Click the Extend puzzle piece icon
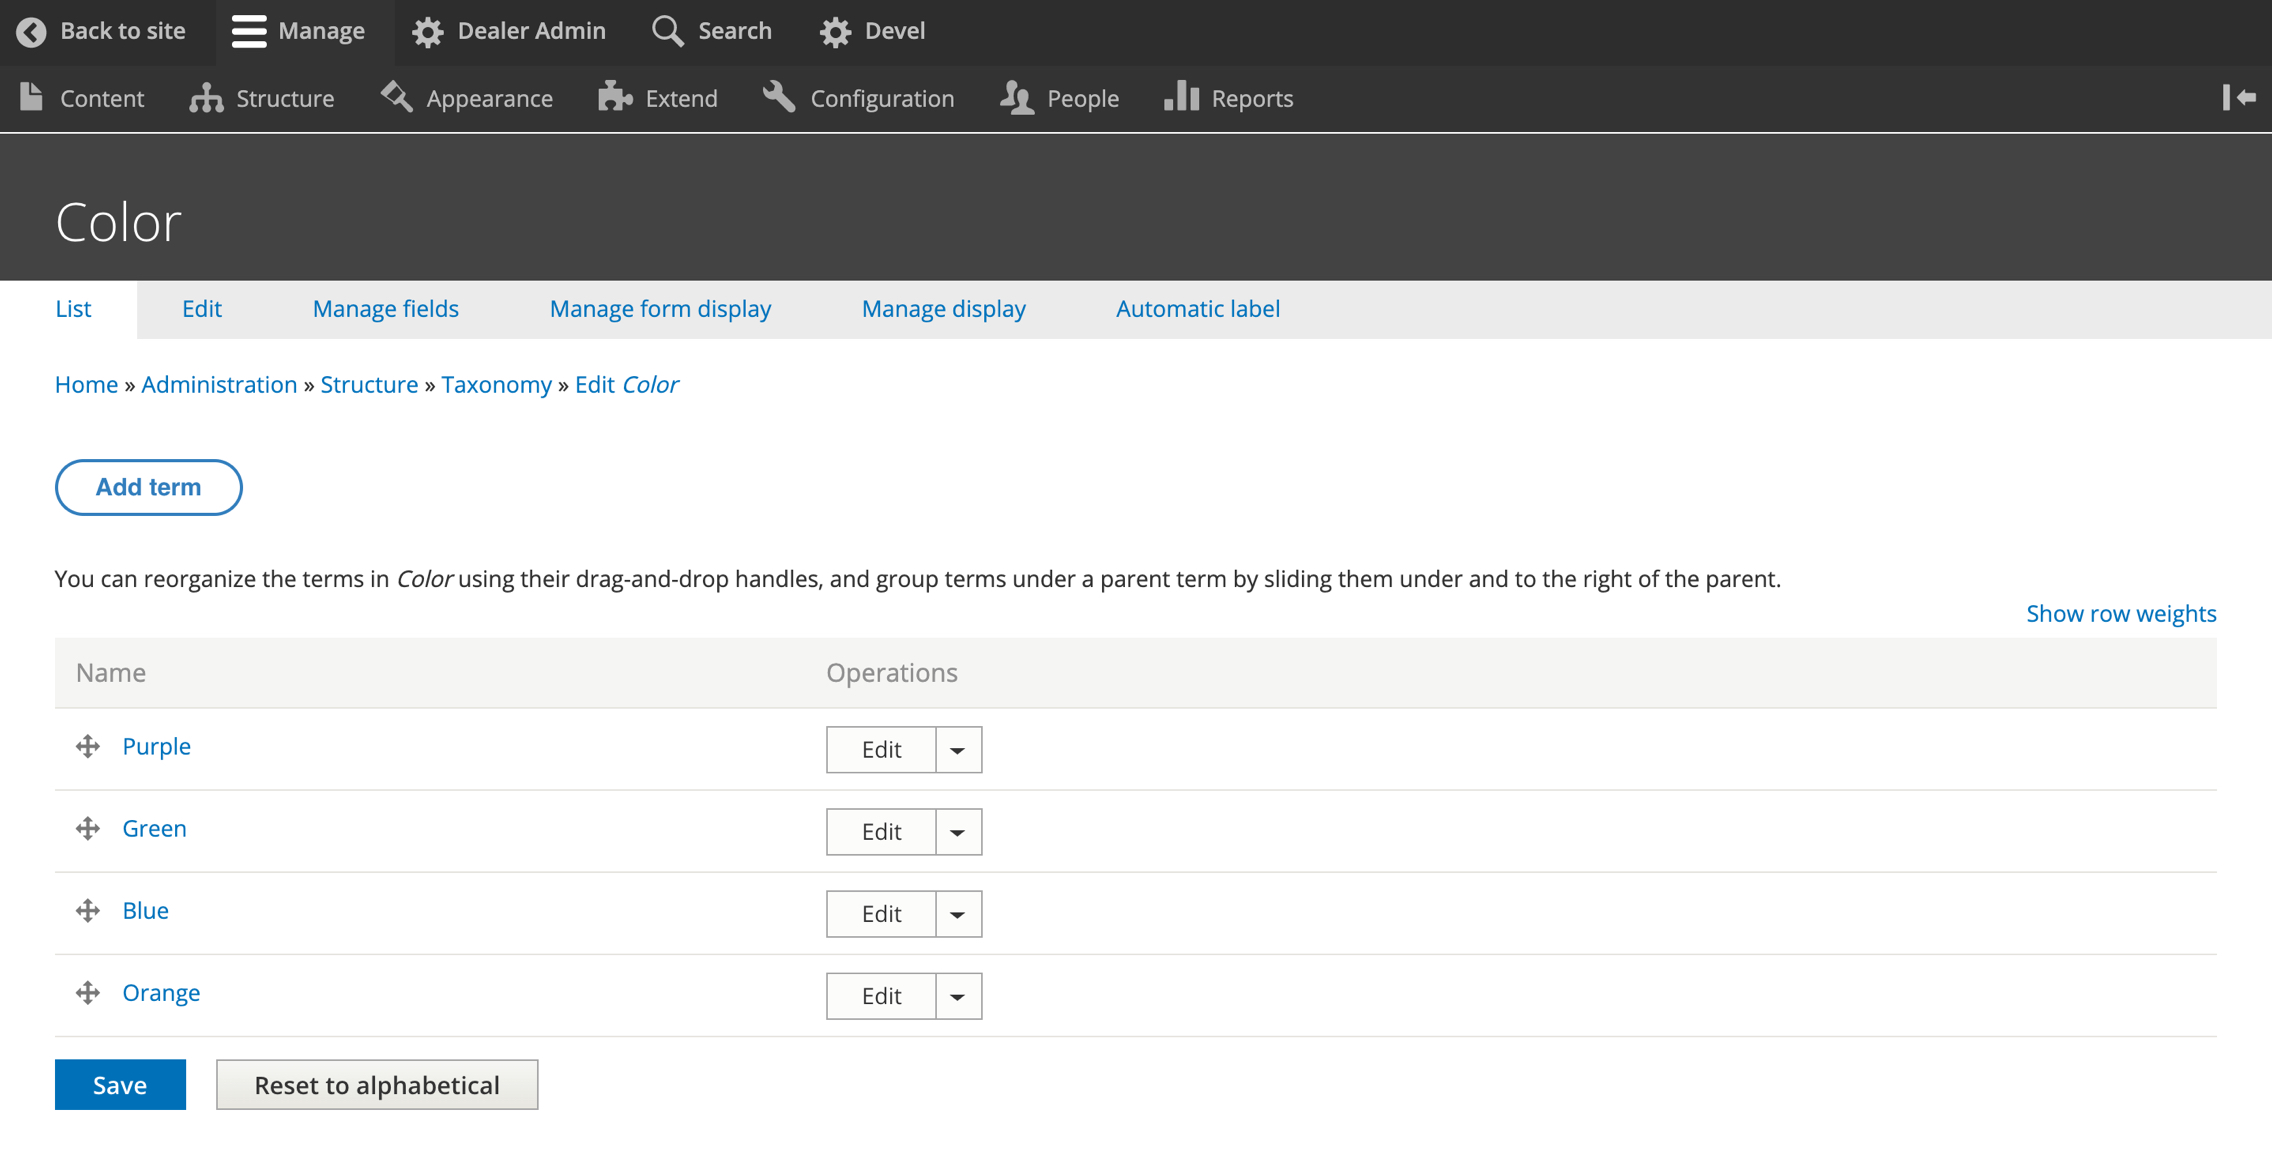The image size is (2272, 1160). pyautogui.click(x=615, y=97)
